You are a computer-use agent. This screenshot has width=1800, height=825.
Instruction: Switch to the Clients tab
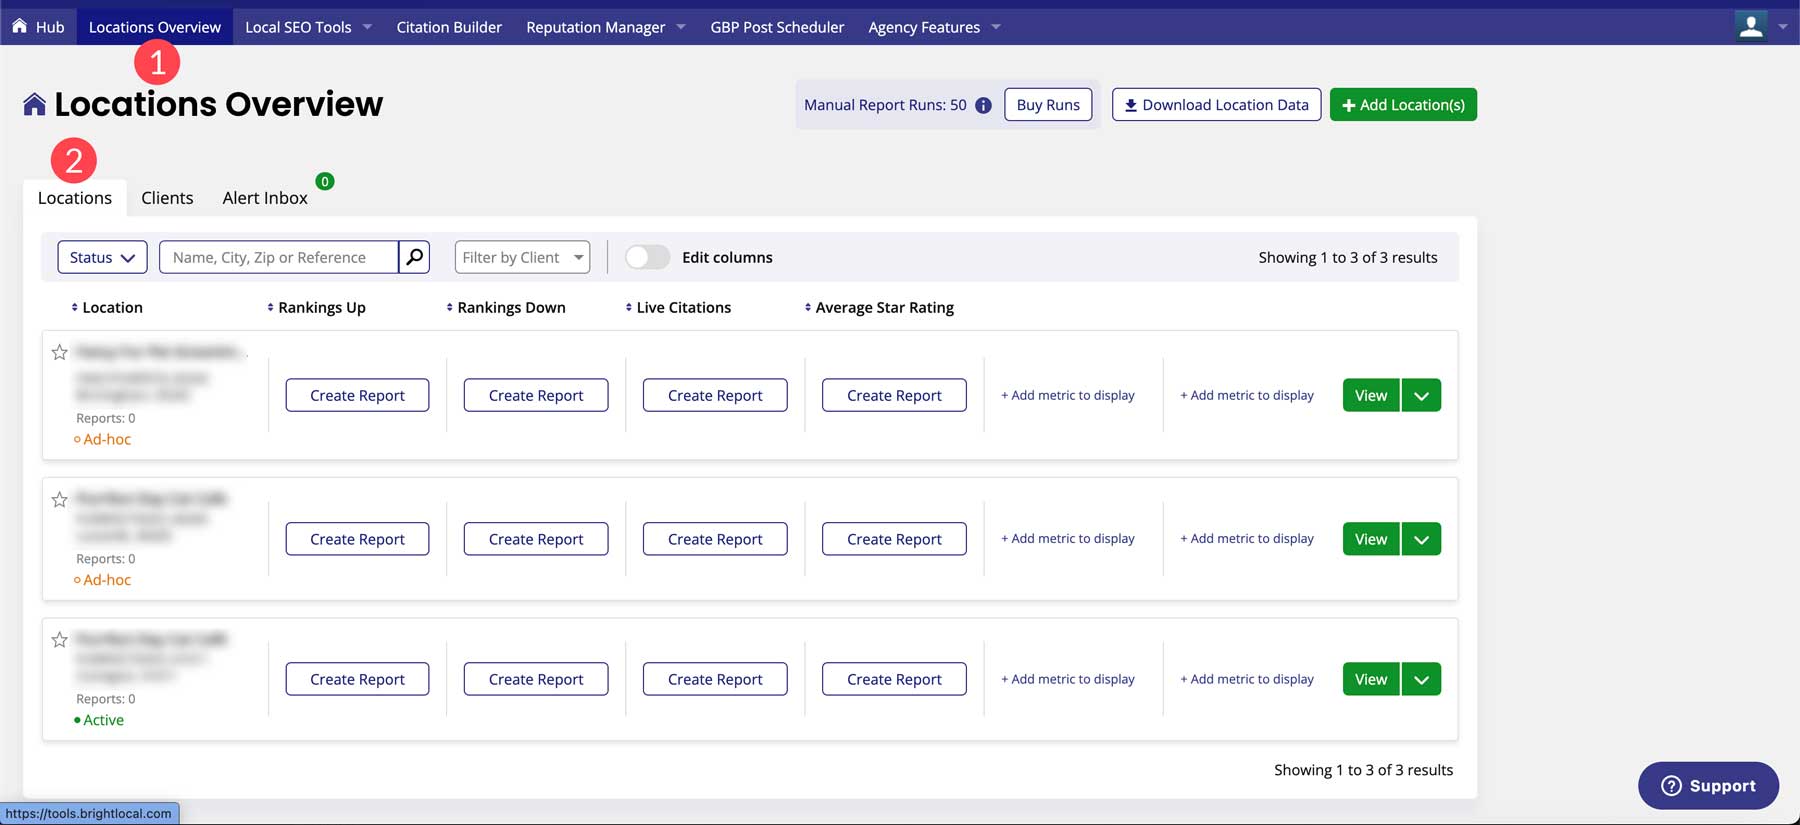[x=167, y=198]
